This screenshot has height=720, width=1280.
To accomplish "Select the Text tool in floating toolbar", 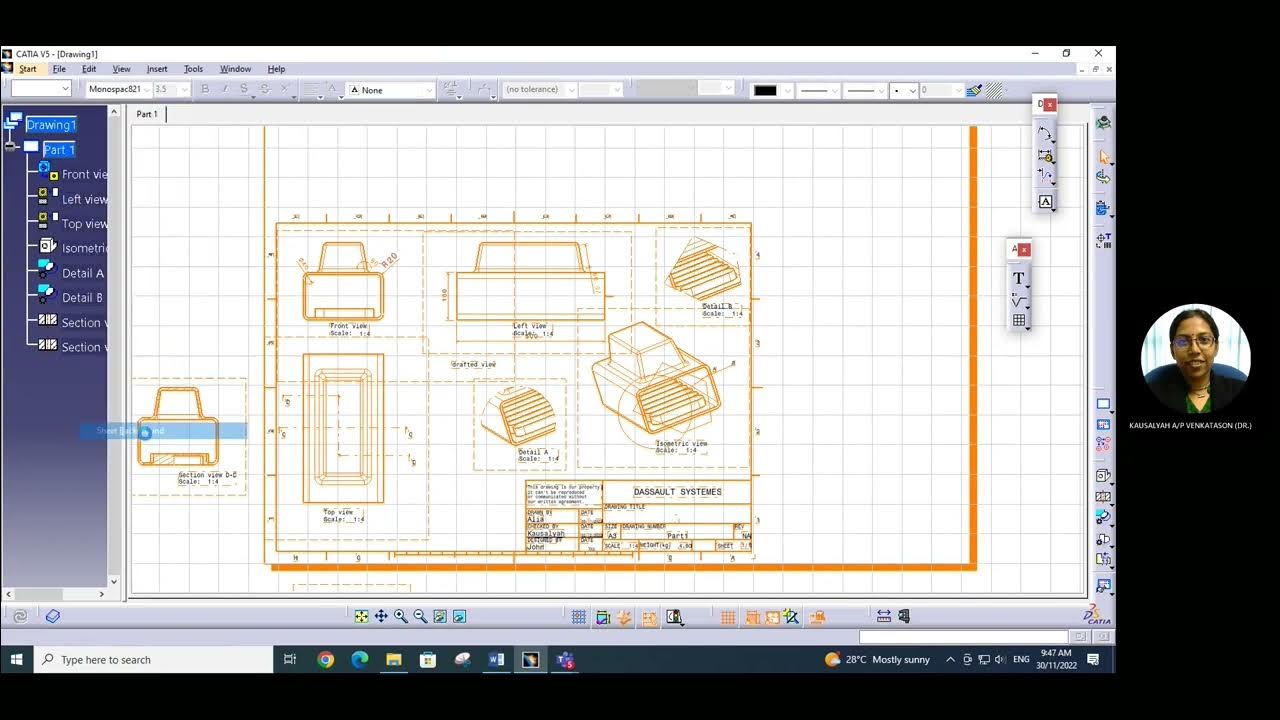I will [x=1018, y=278].
